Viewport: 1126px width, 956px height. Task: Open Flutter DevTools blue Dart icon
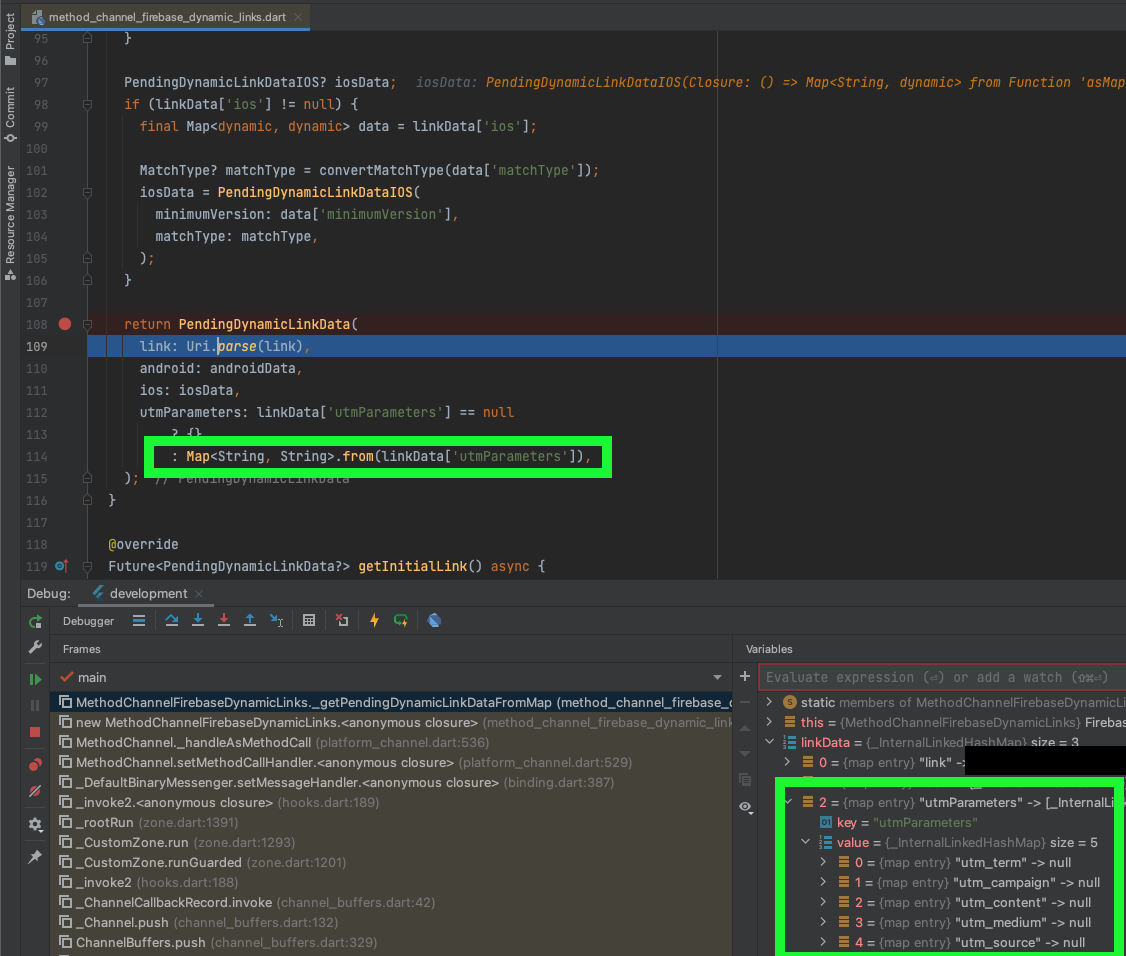pos(434,621)
